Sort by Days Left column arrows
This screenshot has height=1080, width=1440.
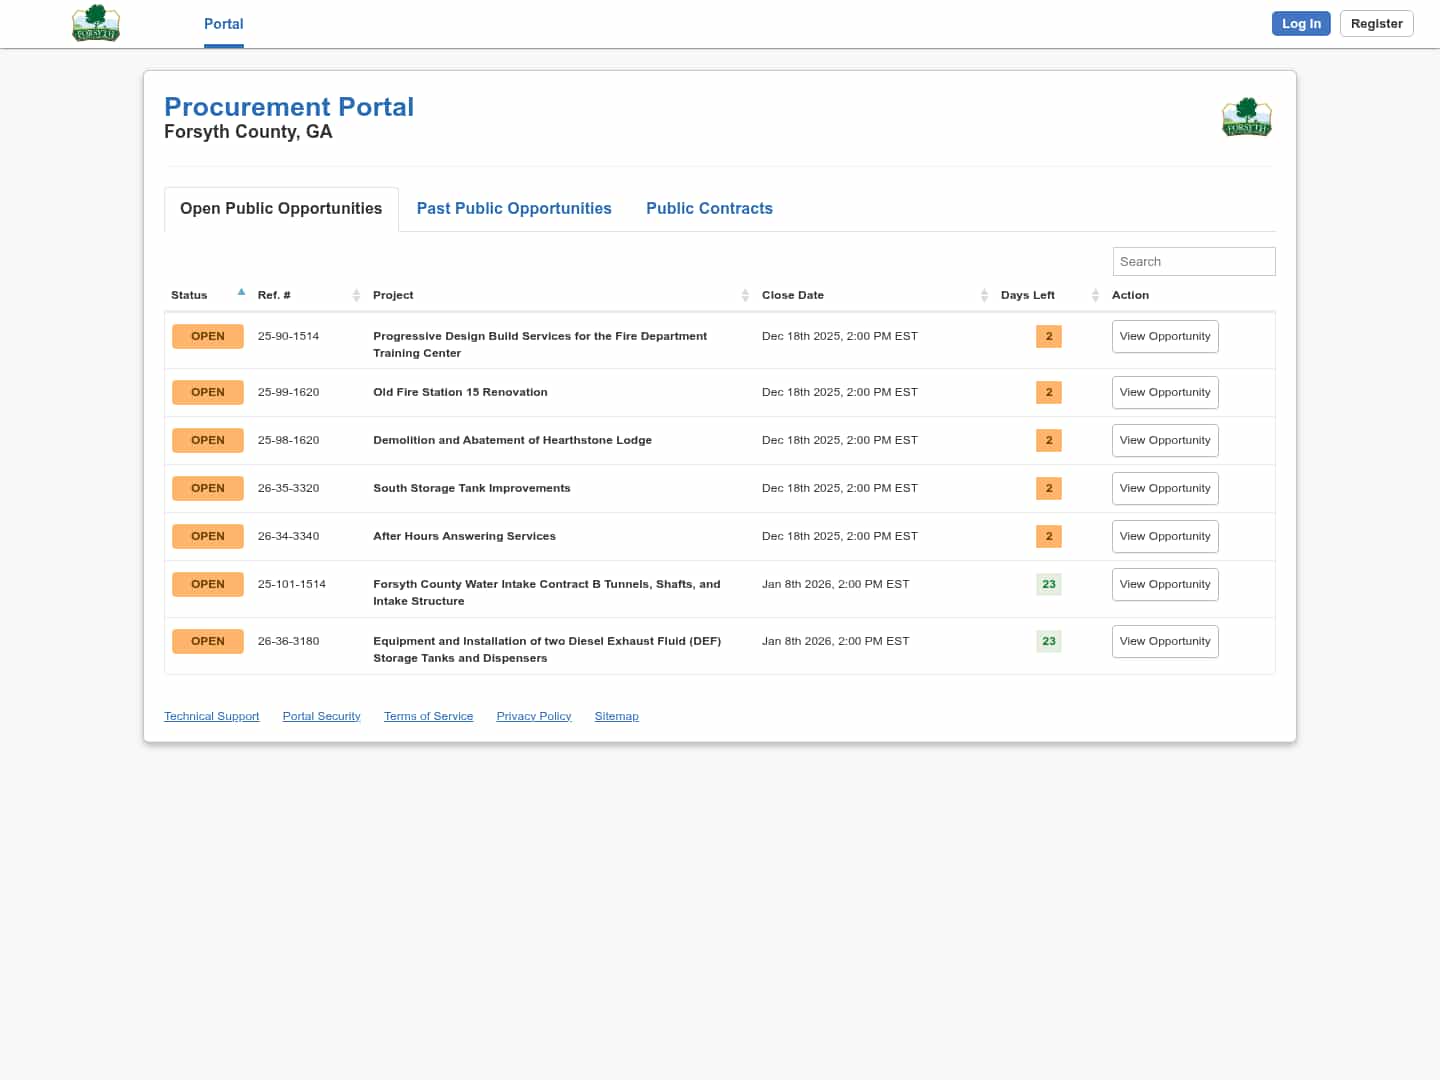click(x=1095, y=295)
